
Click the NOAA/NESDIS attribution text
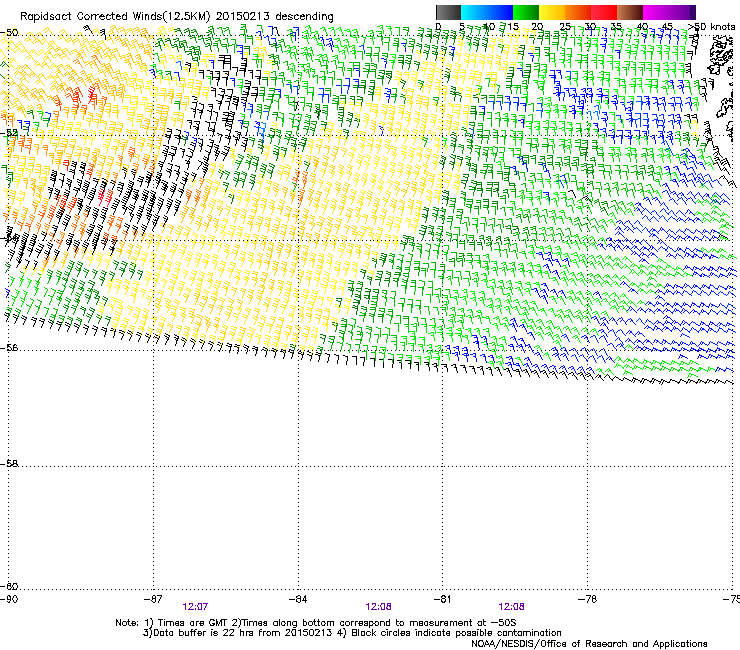(589, 644)
